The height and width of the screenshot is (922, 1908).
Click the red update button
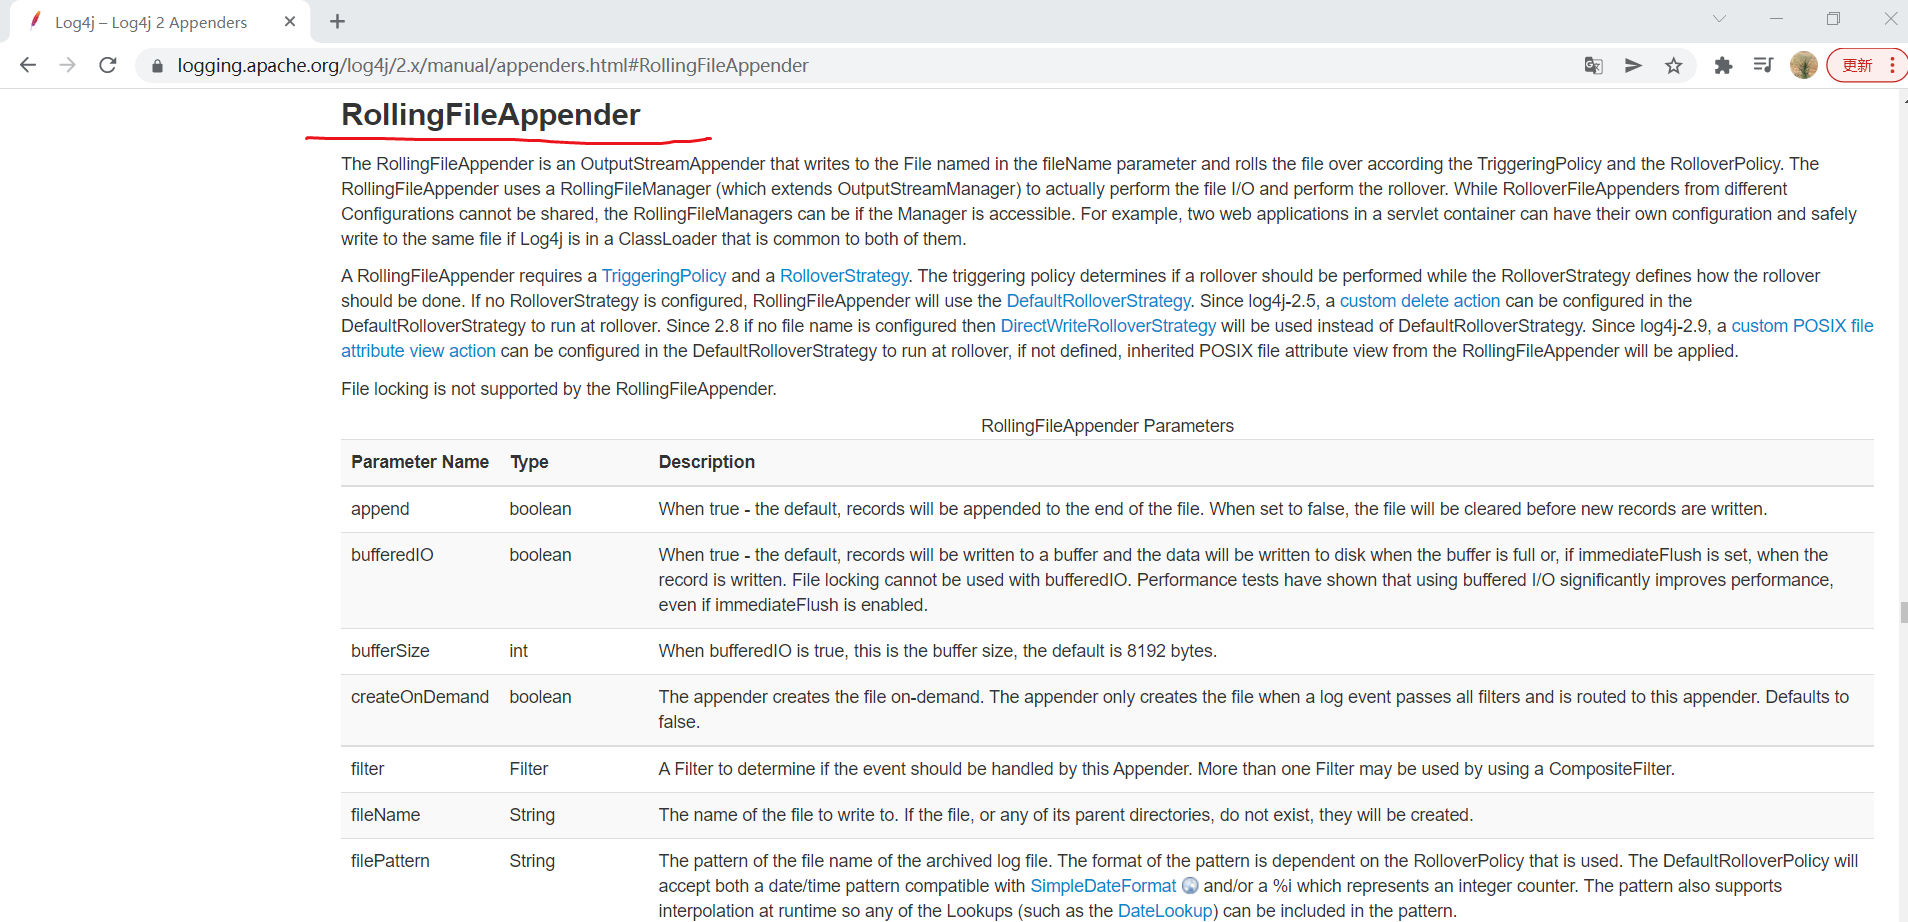coord(1866,65)
